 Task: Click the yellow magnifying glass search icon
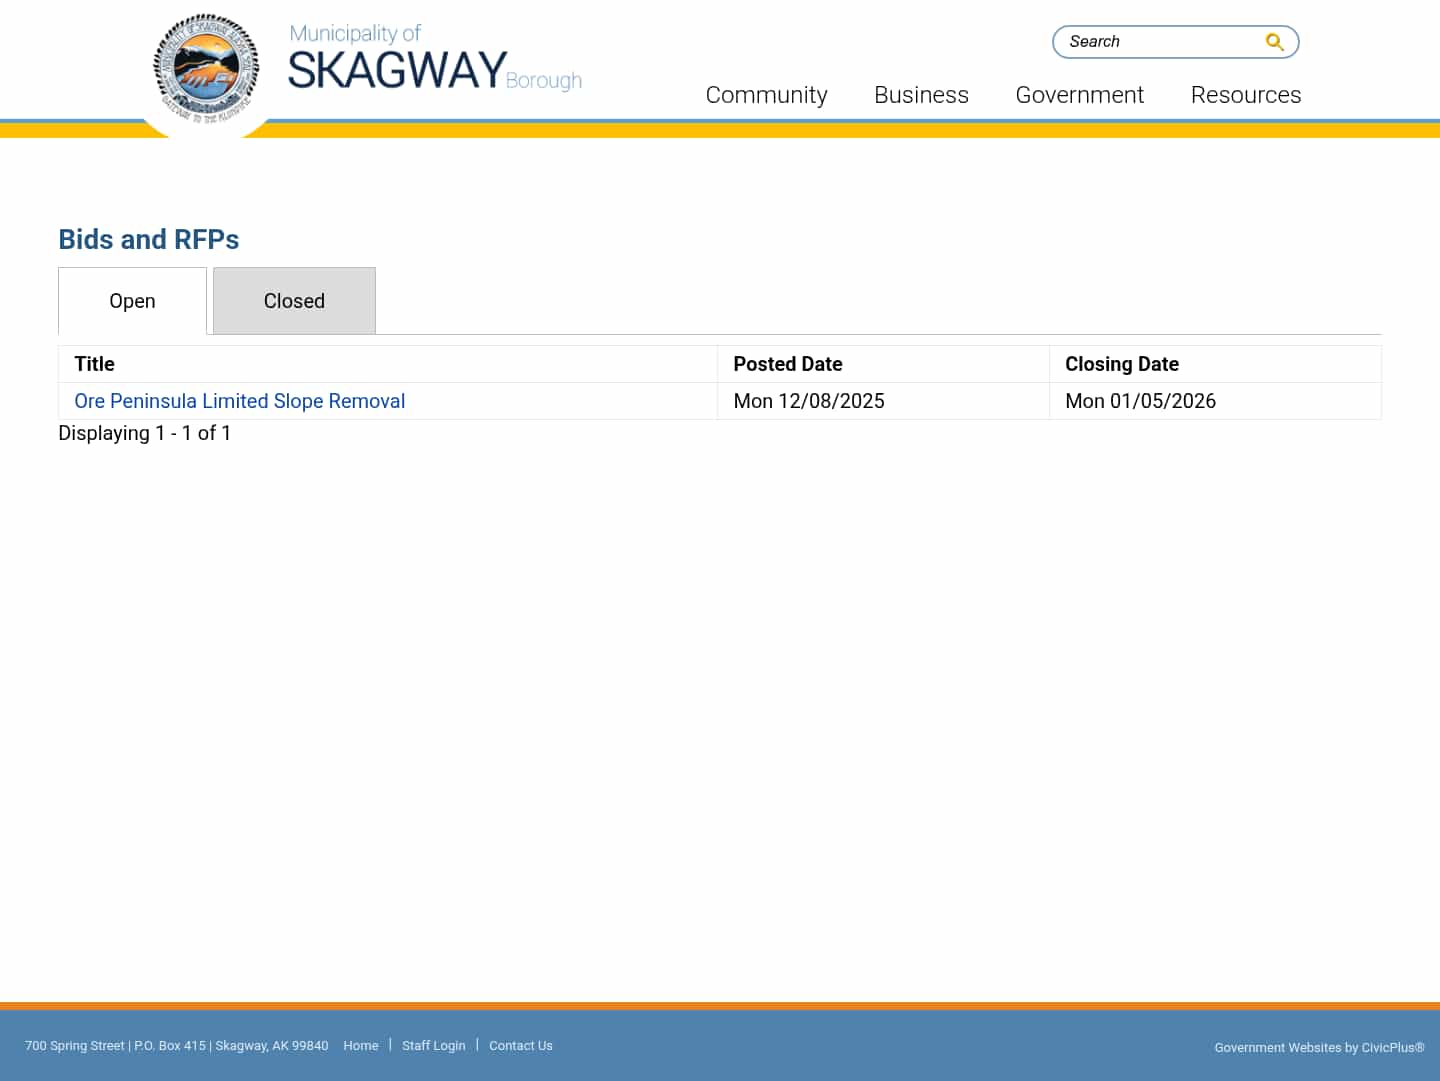1274,41
